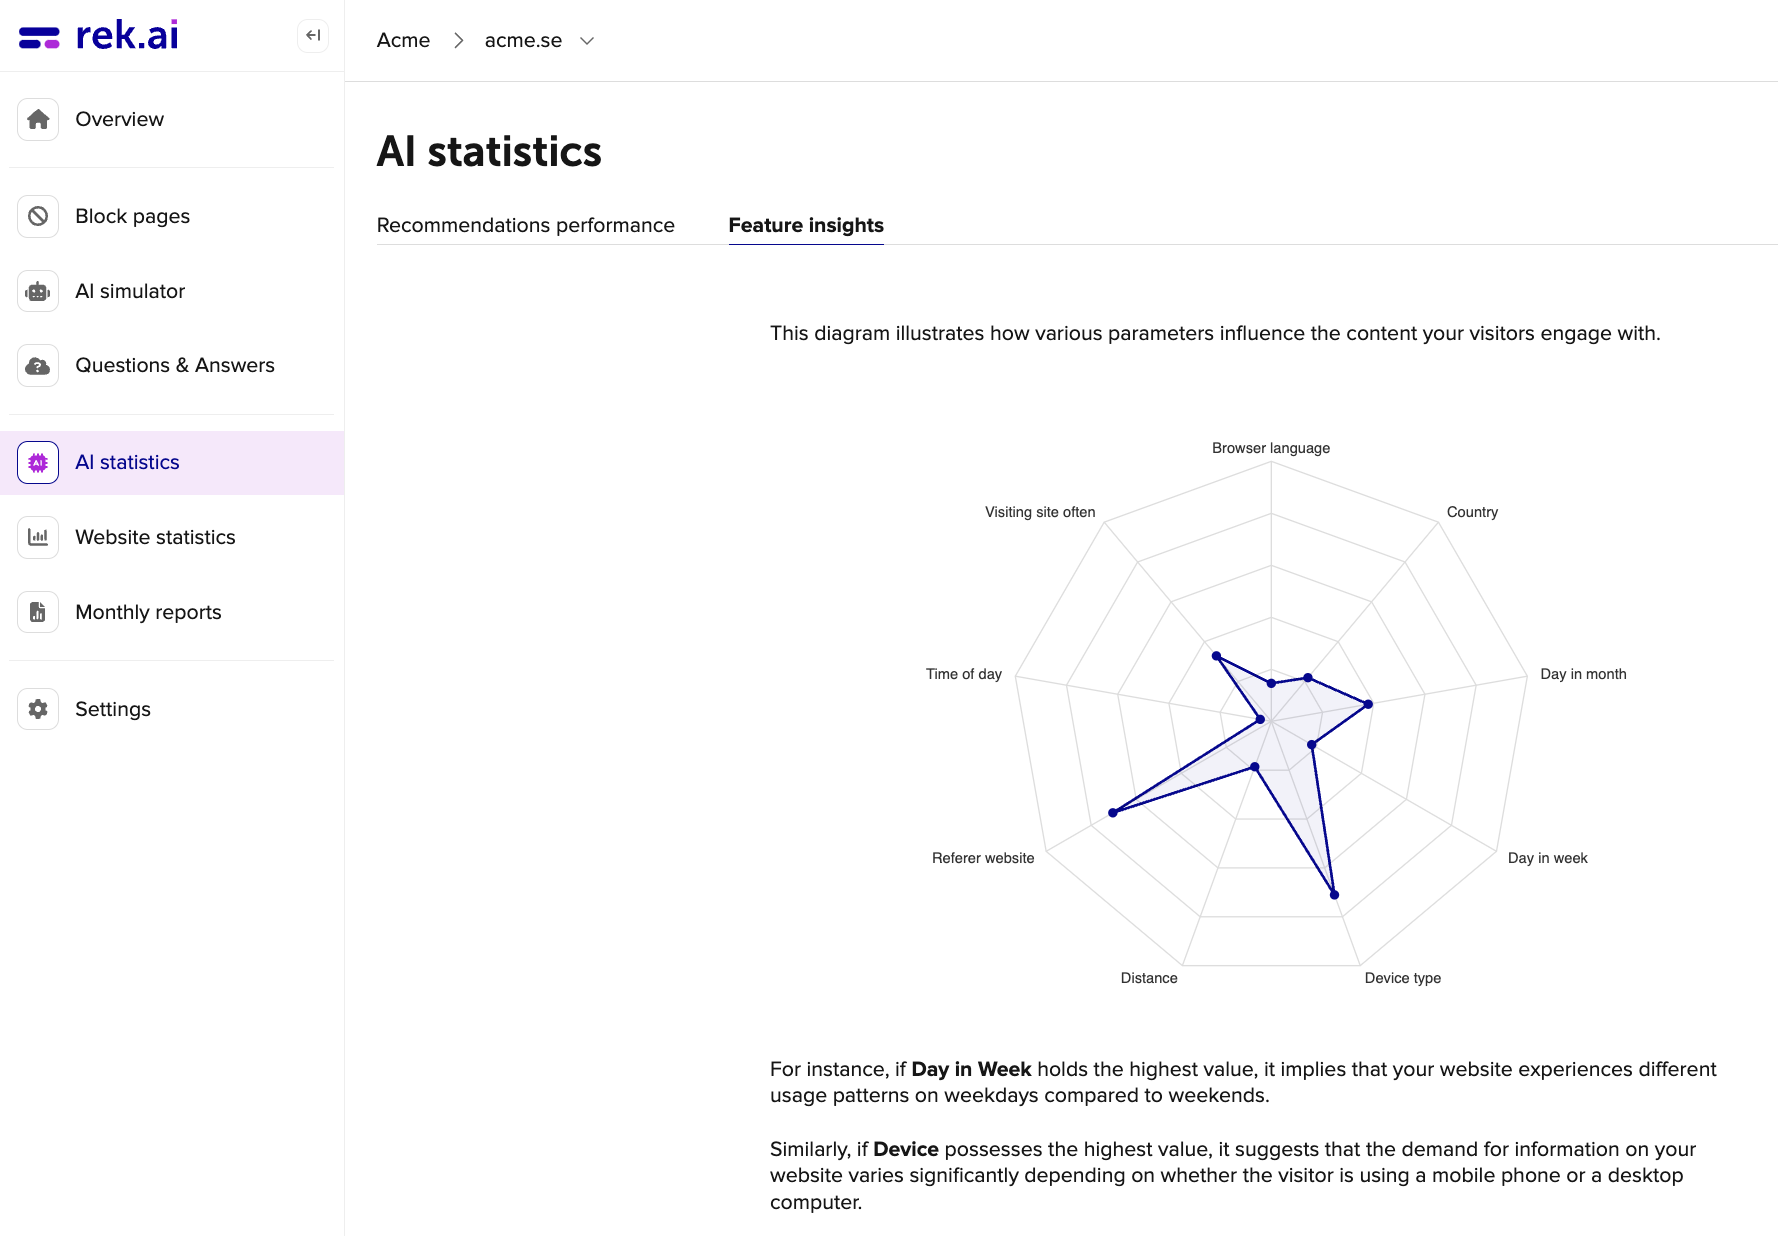Viewport: 1778px width, 1236px height.
Task: Switch to Recommendations performance tab
Action: [525, 226]
